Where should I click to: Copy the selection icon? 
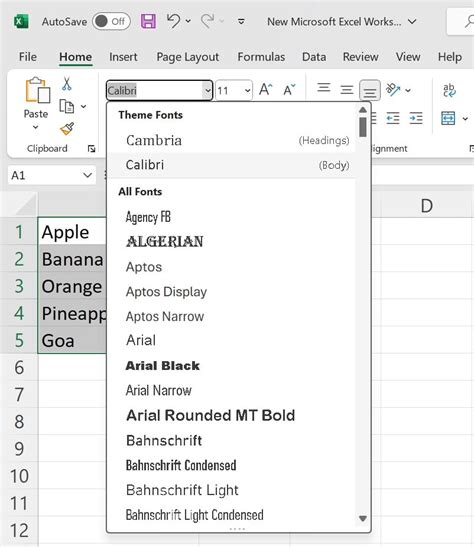(x=67, y=106)
